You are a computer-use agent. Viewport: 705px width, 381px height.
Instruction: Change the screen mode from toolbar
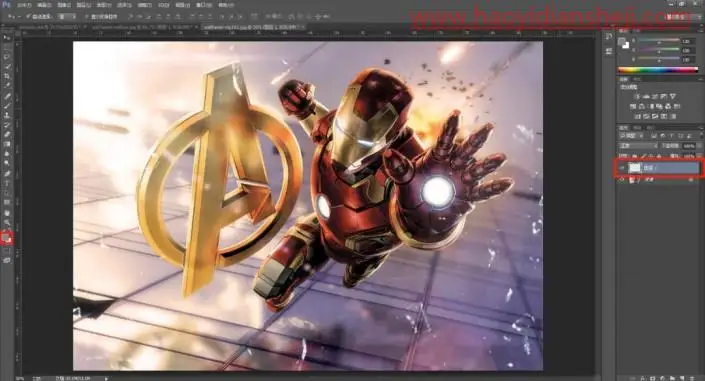coord(7,260)
